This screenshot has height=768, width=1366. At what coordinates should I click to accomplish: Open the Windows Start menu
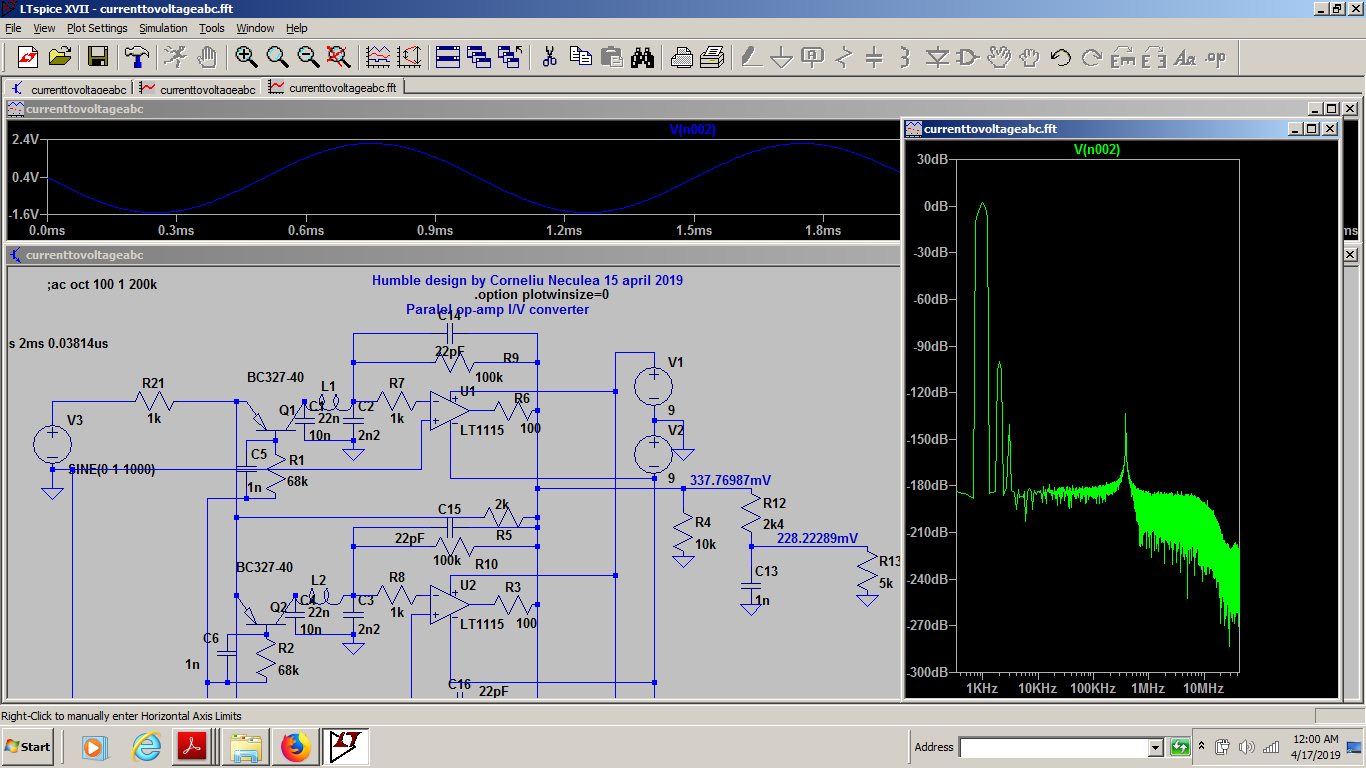coord(28,747)
